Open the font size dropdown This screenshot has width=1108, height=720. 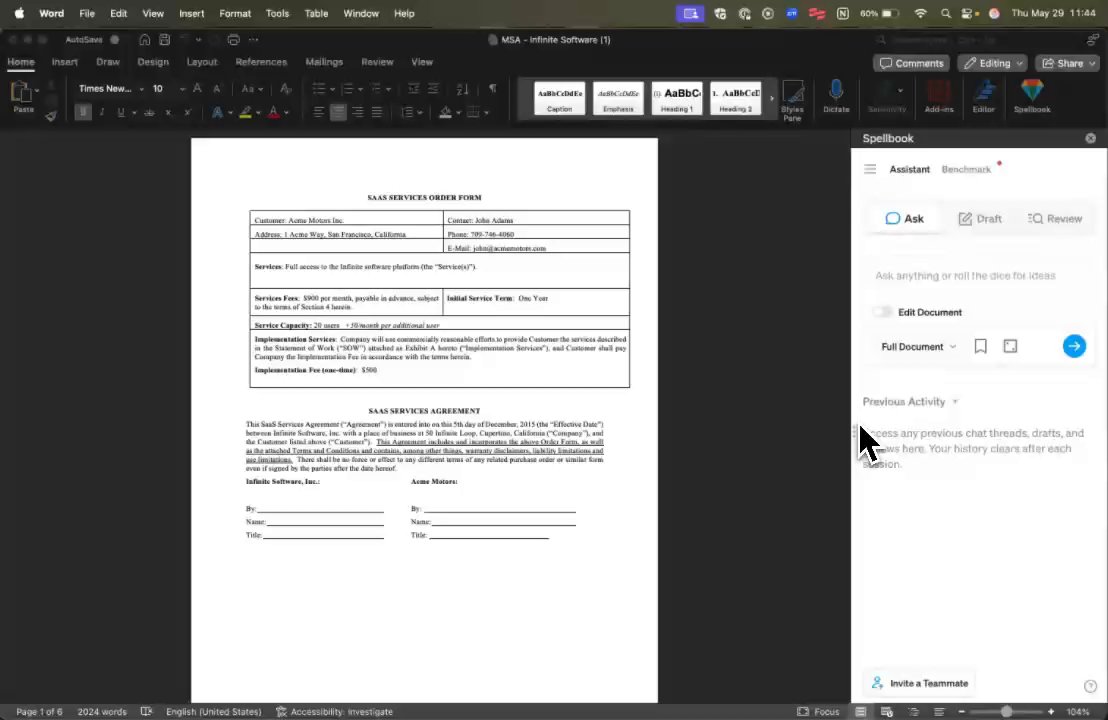[x=182, y=89]
